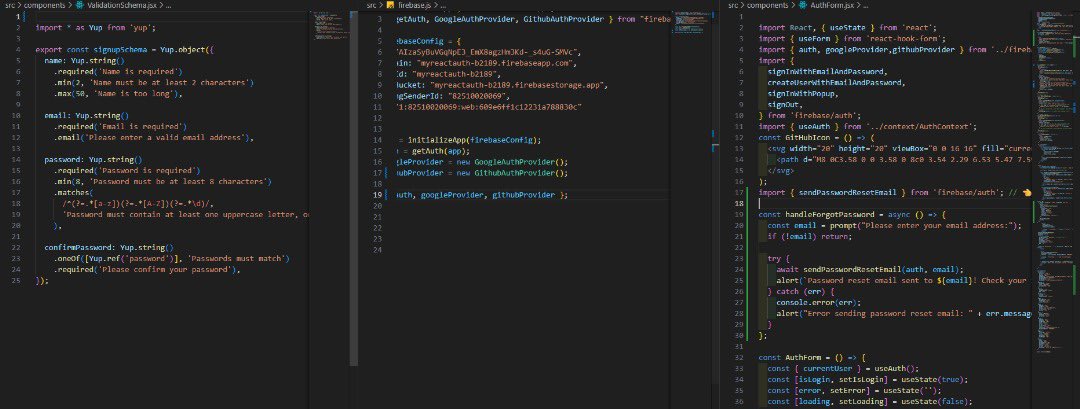Click 'Password must be at least 8 characters' line
This screenshot has height=409, width=1080.
pyautogui.click(x=163, y=181)
